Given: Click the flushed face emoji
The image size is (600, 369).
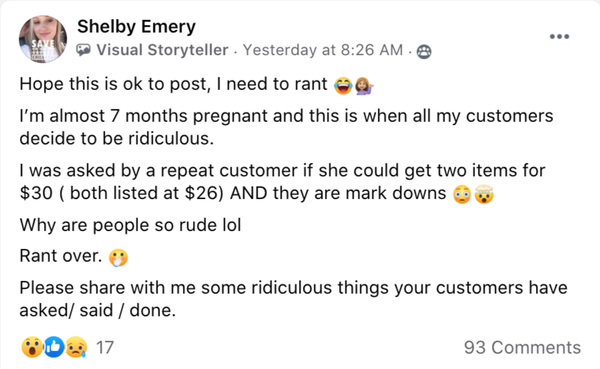Looking at the screenshot, I should pyautogui.click(x=462, y=194).
